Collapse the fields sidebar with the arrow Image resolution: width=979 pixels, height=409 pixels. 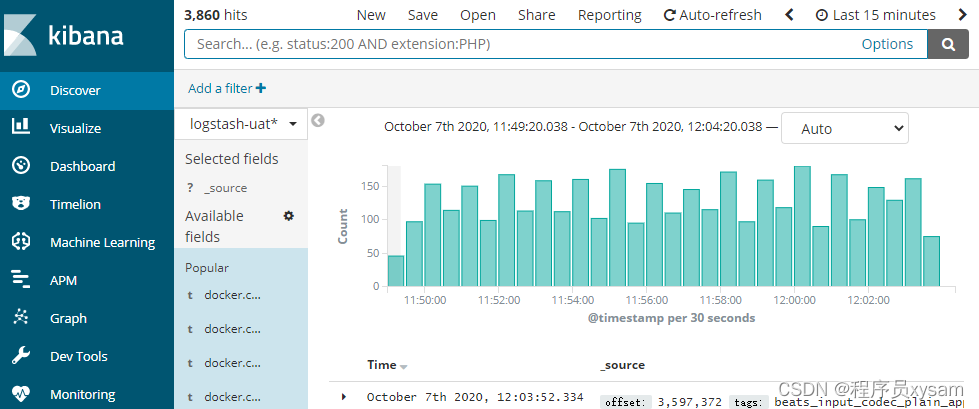coord(318,121)
